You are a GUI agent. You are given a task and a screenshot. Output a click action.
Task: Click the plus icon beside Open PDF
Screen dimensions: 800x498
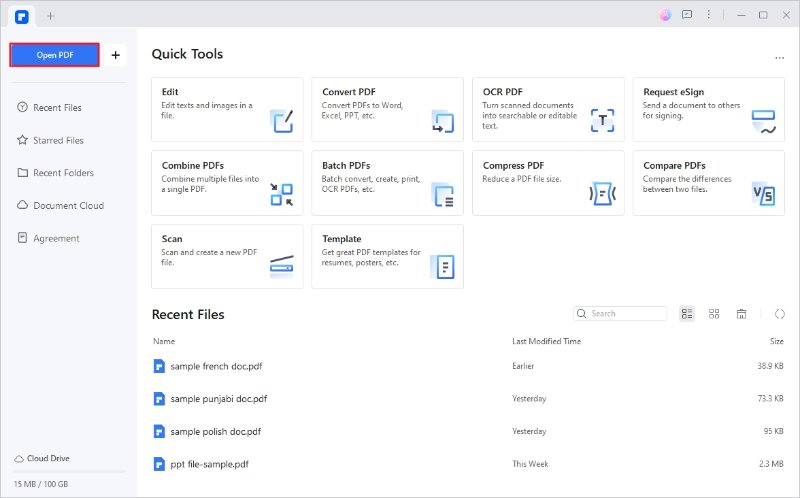115,55
